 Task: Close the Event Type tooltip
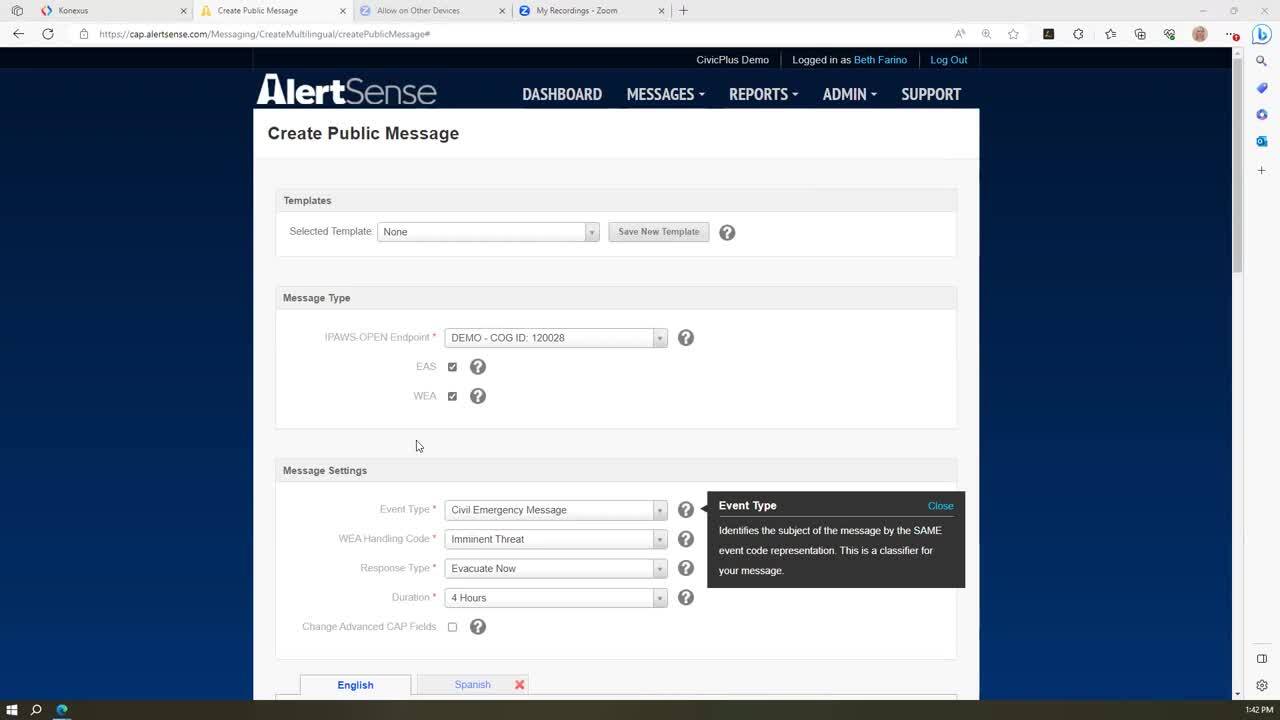[x=940, y=506]
